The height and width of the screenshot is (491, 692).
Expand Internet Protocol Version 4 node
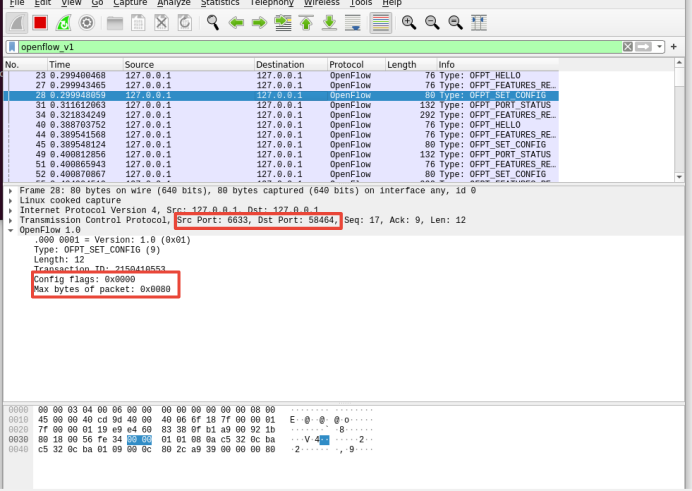point(11,210)
